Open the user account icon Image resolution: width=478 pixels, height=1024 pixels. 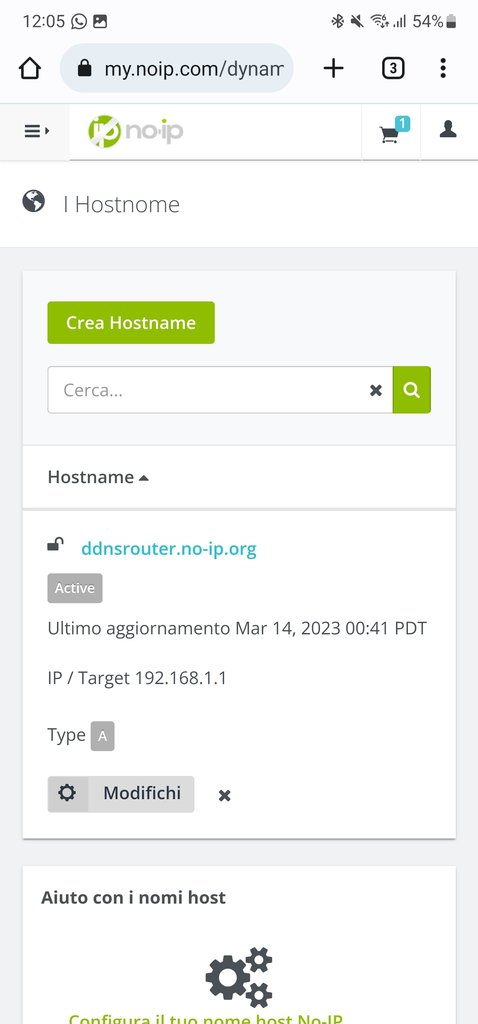coord(448,129)
